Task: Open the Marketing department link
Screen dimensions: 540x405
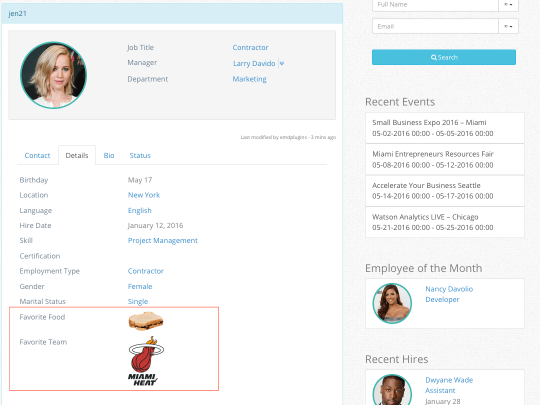Action: click(249, 79)
